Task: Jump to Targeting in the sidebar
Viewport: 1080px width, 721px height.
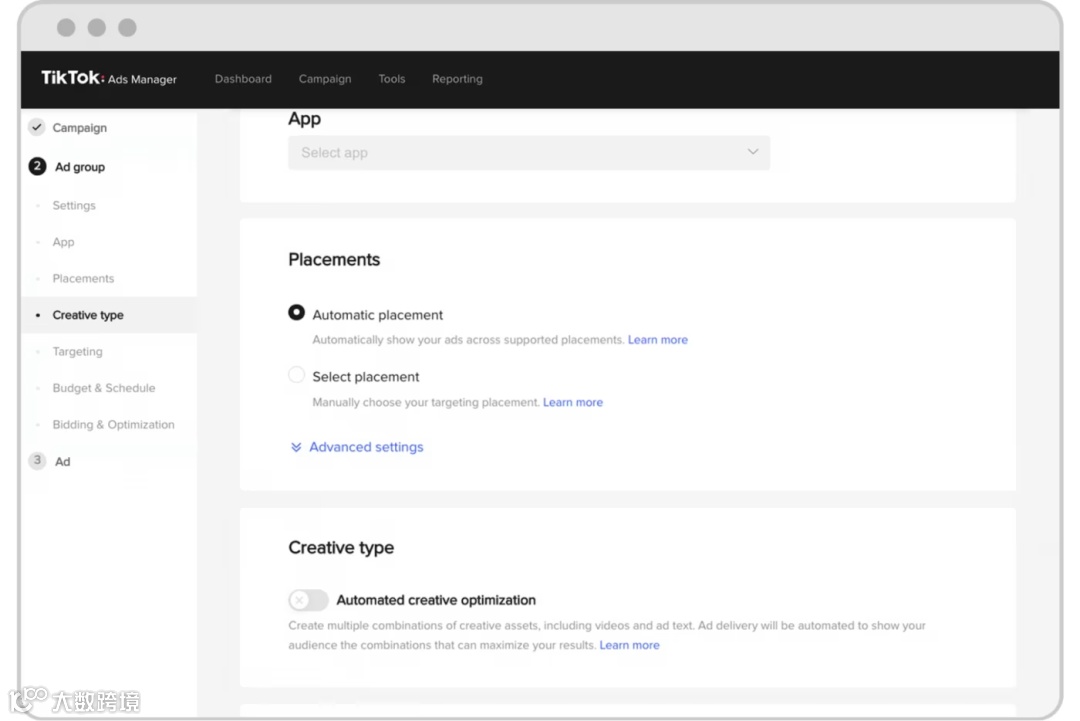Action: click(78, 352)
